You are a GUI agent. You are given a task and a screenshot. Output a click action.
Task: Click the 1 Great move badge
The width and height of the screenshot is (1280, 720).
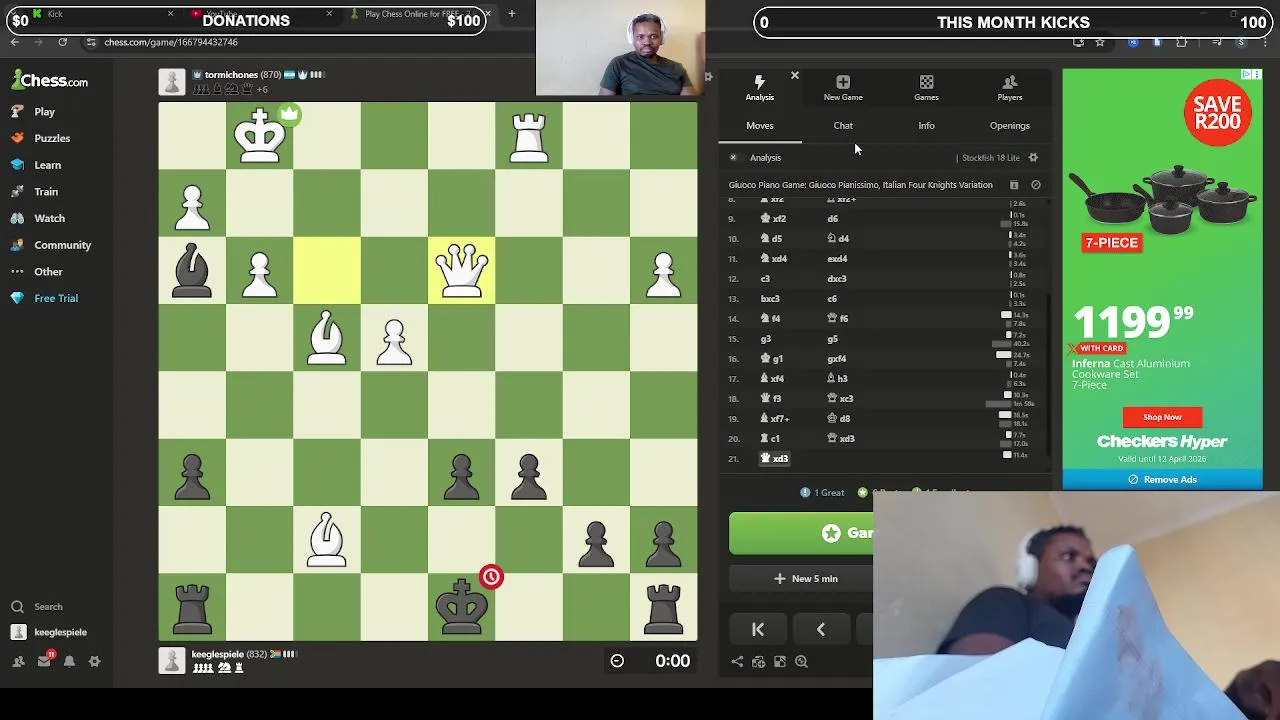[822, 493]
